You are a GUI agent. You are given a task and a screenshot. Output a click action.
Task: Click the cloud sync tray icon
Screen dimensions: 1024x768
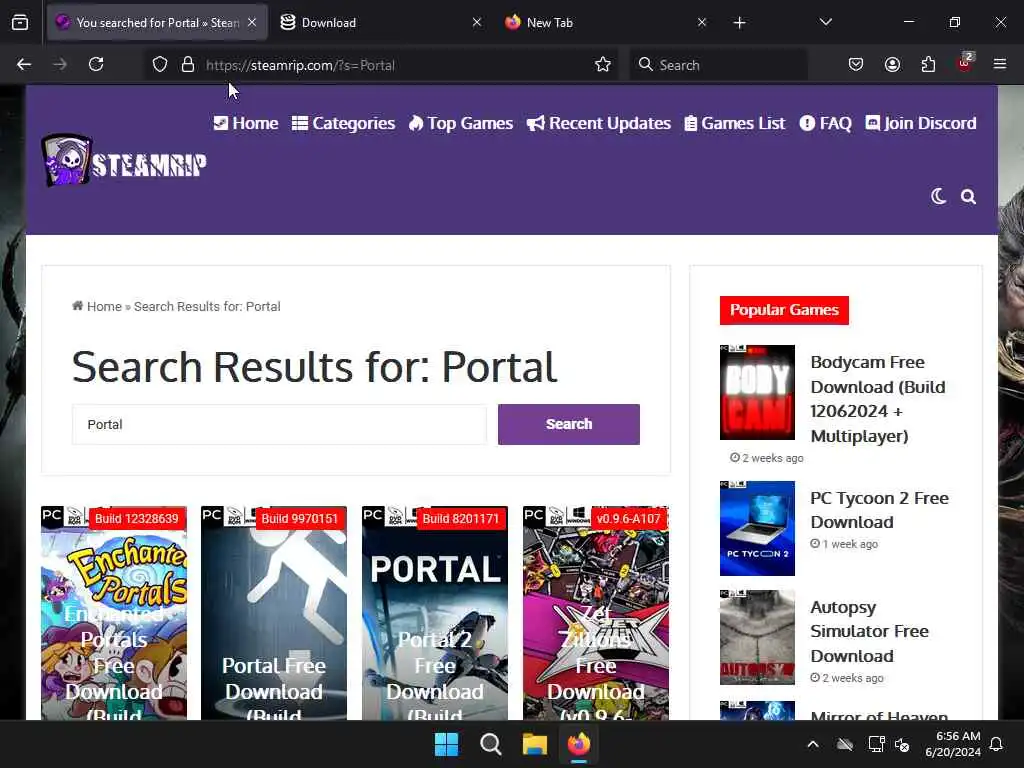point(845,744)
